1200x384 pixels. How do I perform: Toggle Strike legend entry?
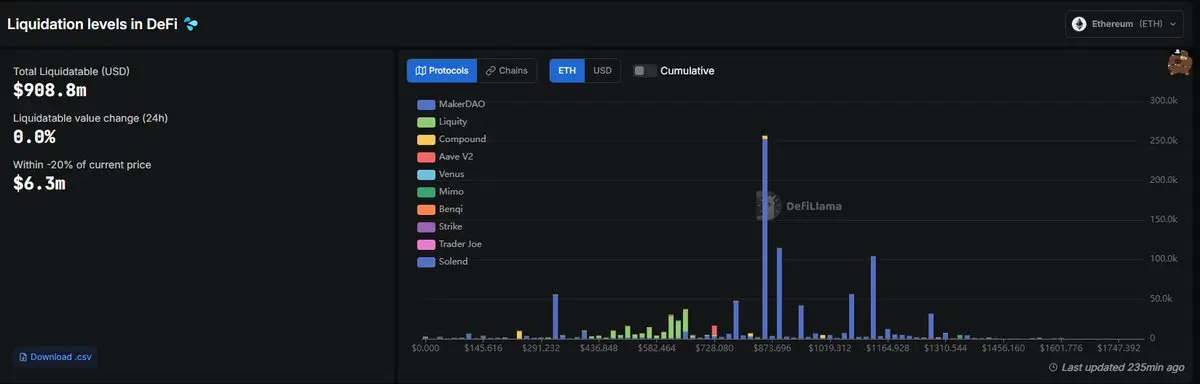(x=440, y=226)
